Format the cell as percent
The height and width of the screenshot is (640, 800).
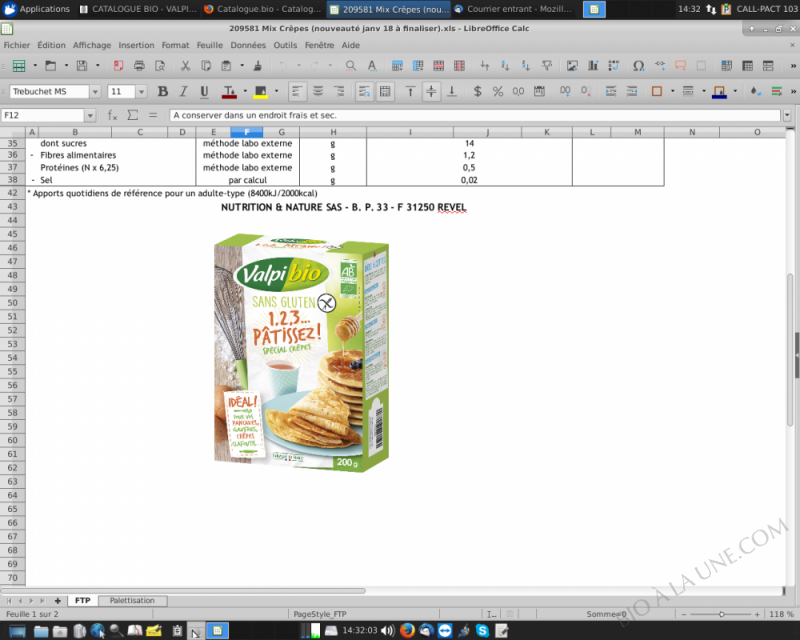tap(498, 91)
